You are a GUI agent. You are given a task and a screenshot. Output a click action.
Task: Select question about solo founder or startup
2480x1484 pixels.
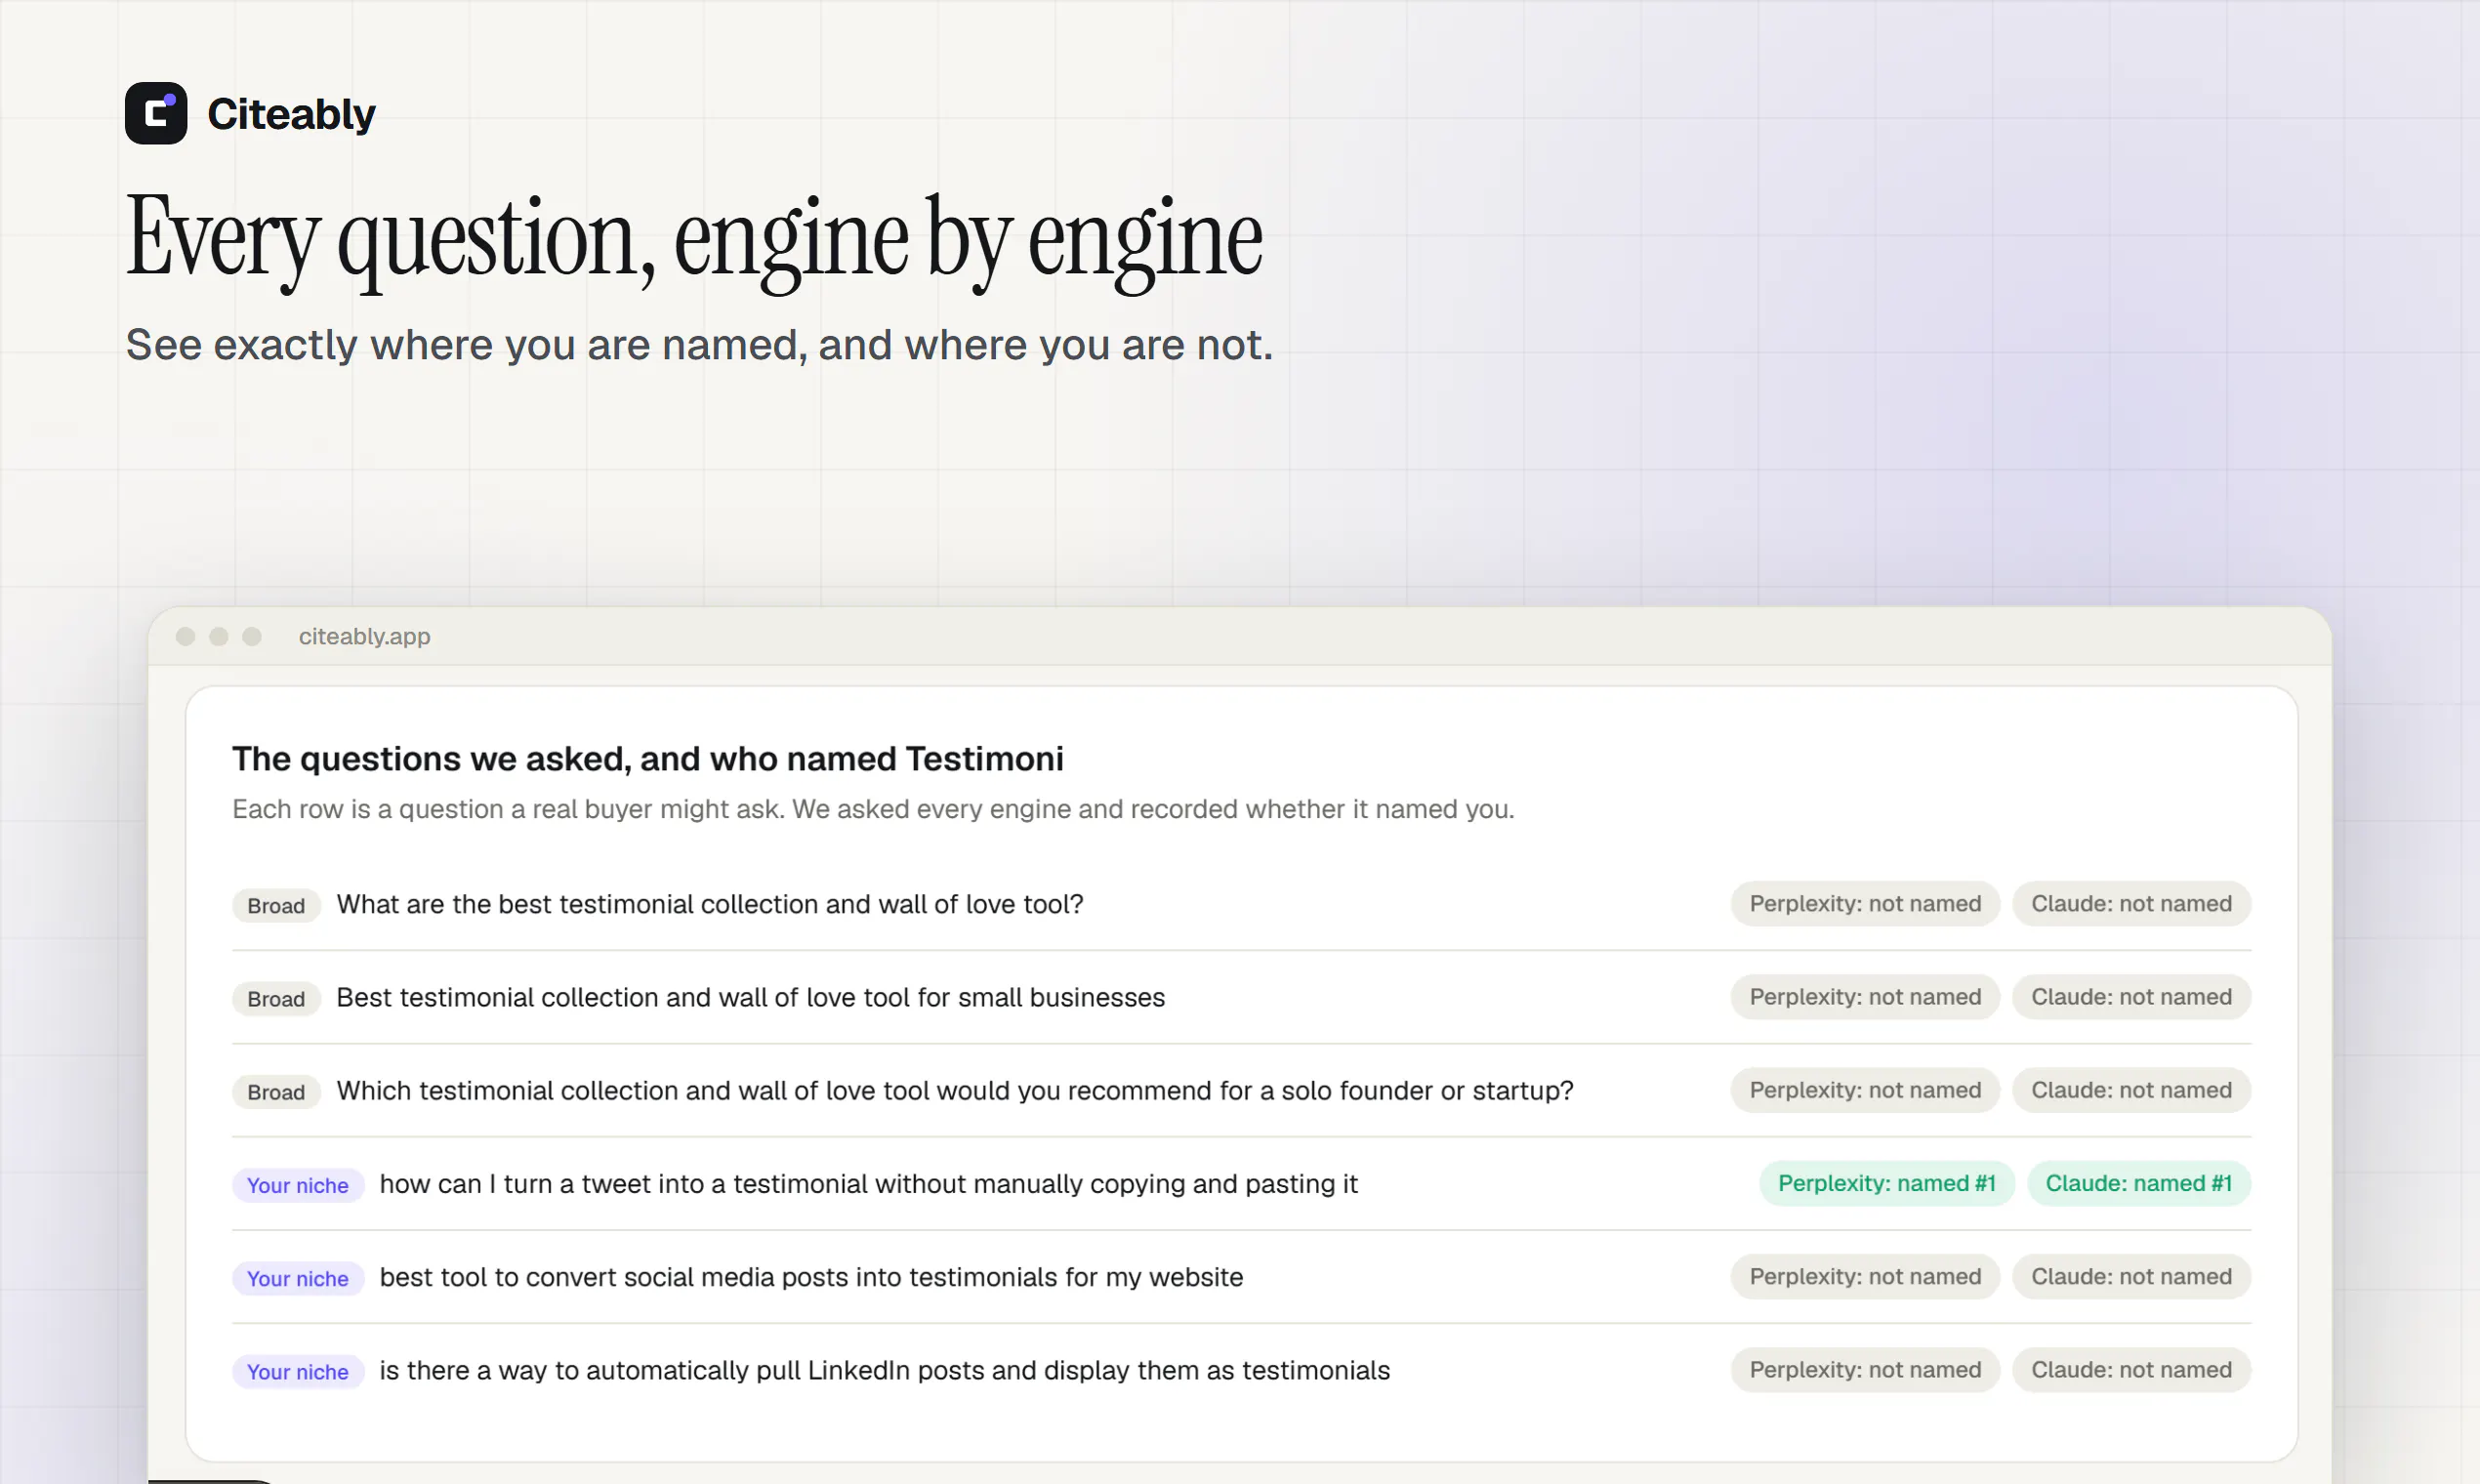955,1091
